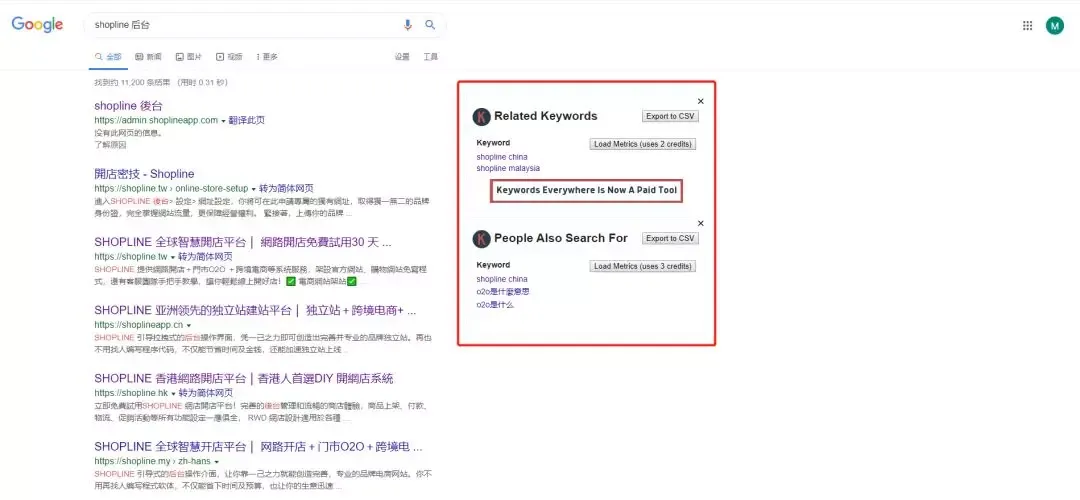Click 转为简体网页 for online-store-setup result
Viewport: 1080px width, 500px height.
coord(287,188)
